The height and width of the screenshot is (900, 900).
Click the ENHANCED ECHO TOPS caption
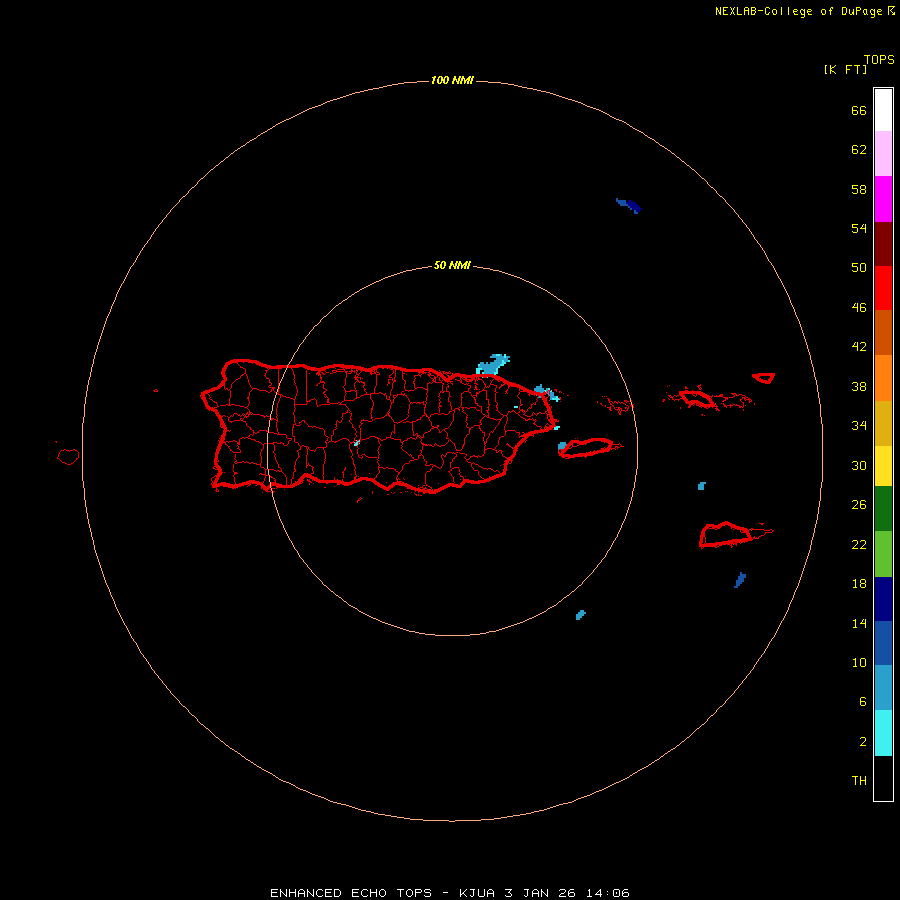coord(351,893)
